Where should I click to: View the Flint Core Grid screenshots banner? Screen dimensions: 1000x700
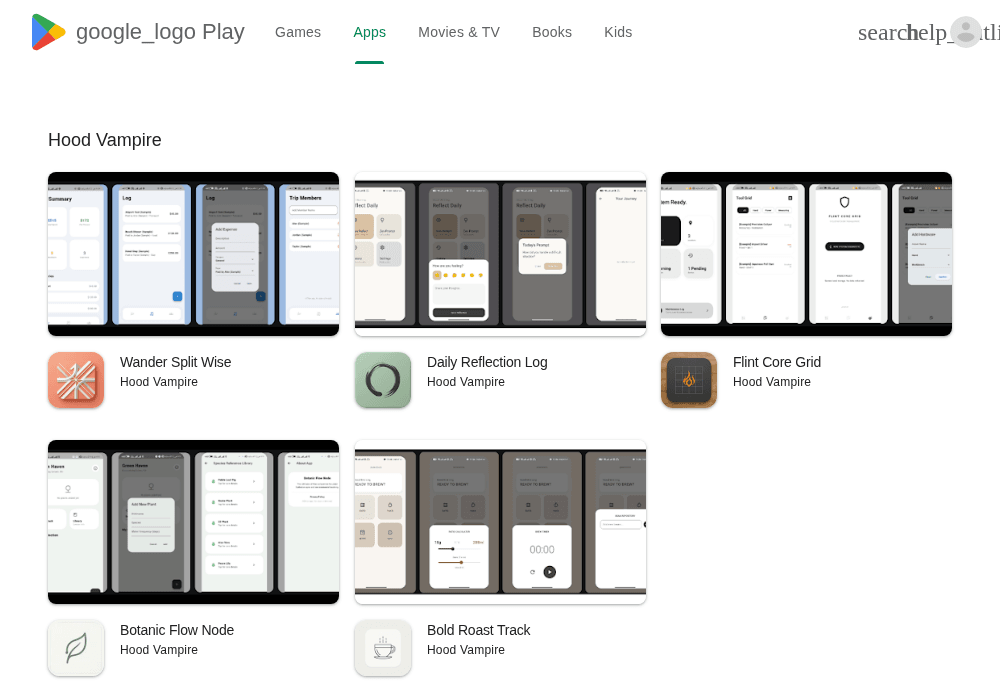[806, 254]
